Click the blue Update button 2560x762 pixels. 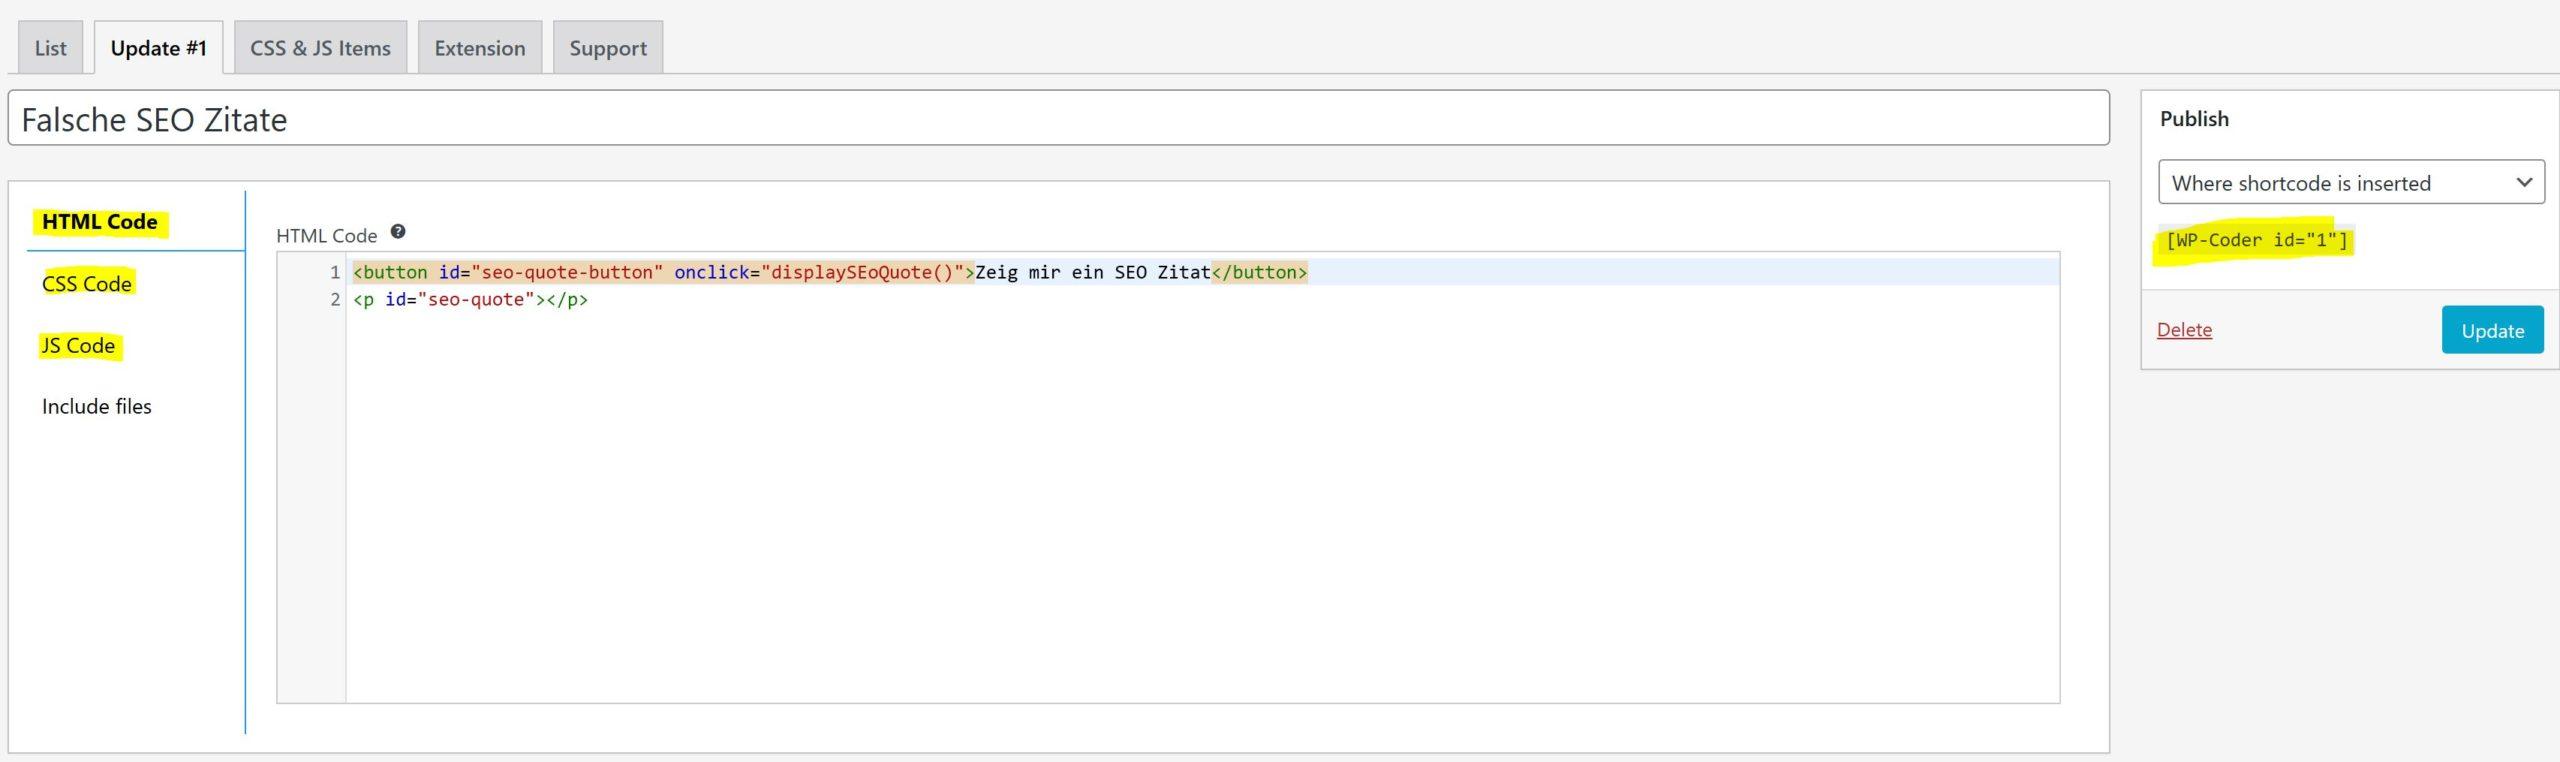(x=2492, y=330)
